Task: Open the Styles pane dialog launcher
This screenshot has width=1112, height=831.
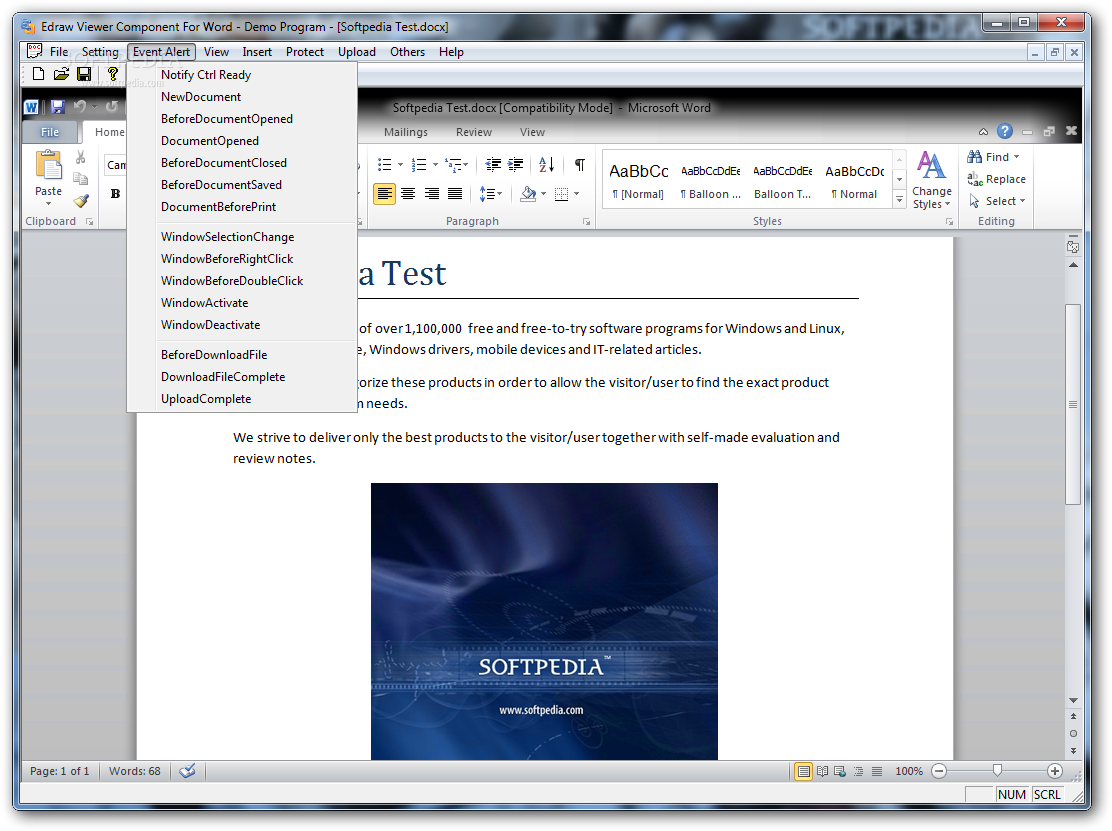Action: 949,222
